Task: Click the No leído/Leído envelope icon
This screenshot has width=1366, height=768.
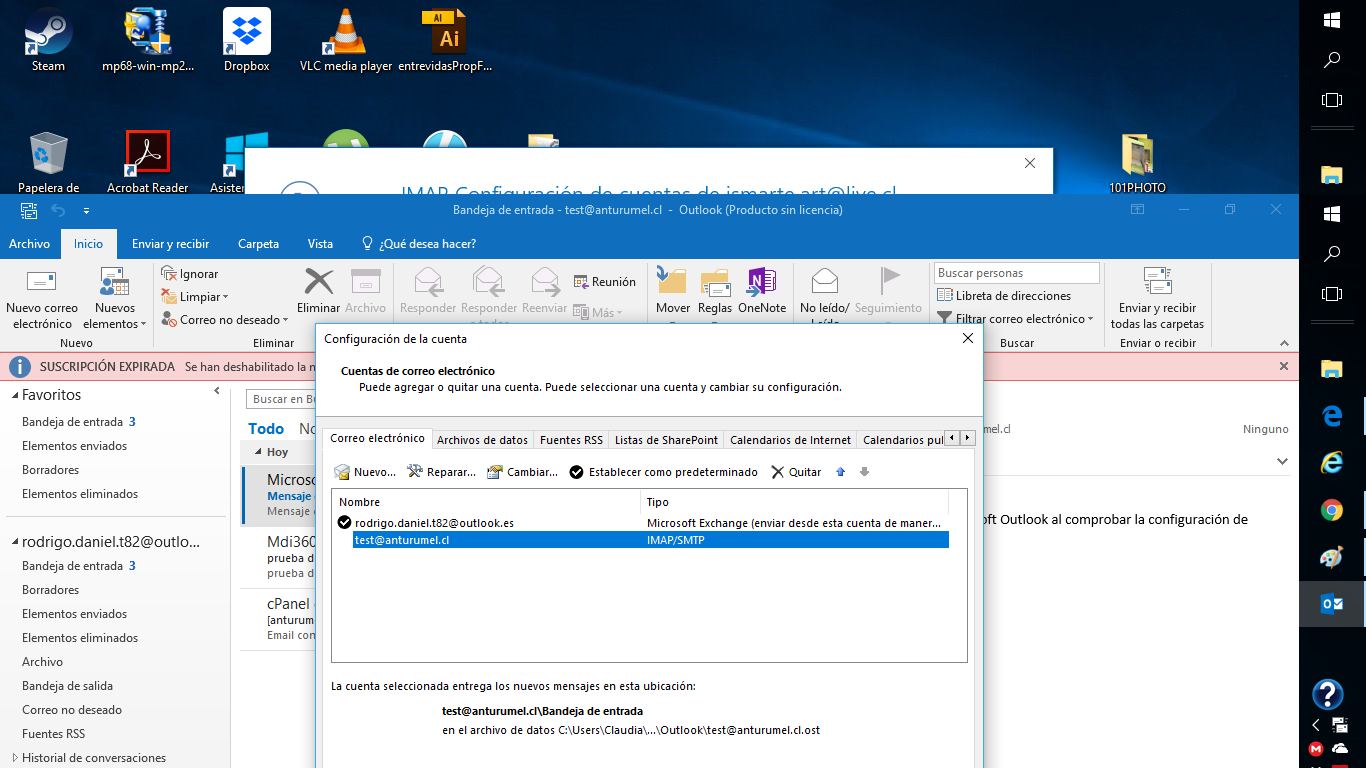Action: pyautogui.click(x=825, y=281)
